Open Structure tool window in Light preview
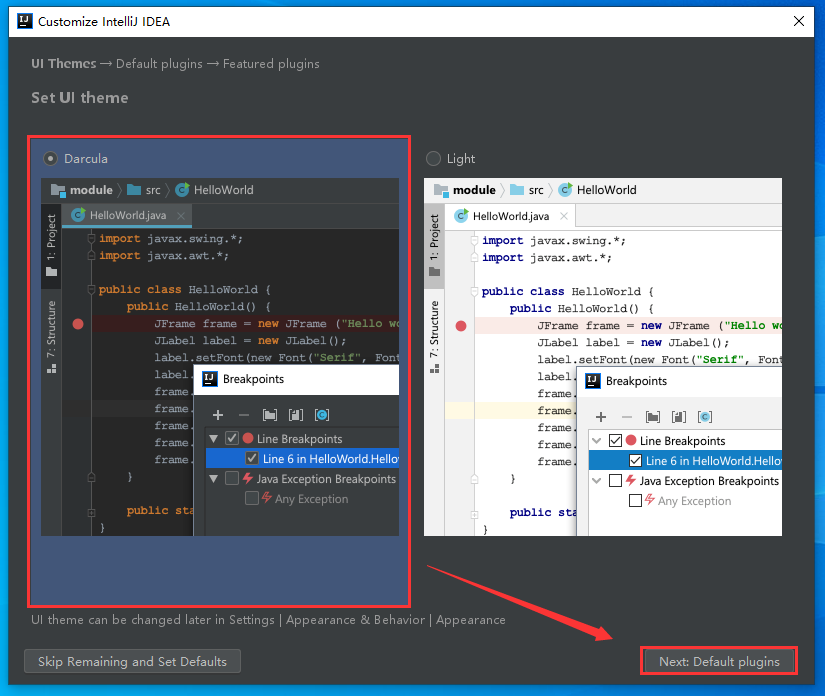 (x=434, y=337)
